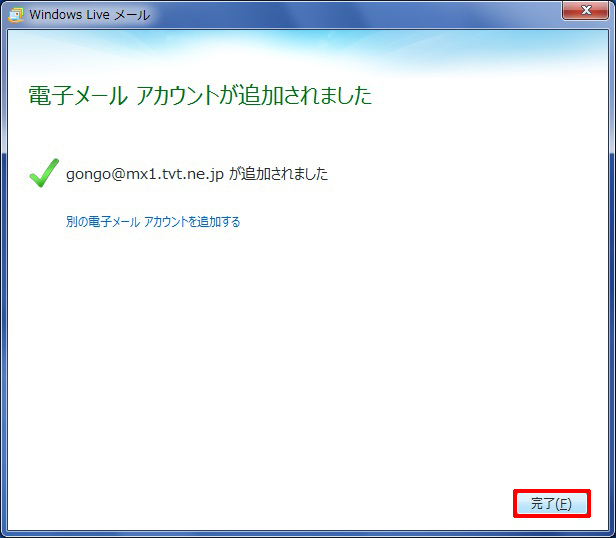
Task: Click the 電子メール アカウントが追加されました heading
Action: [x=200, y=95]
